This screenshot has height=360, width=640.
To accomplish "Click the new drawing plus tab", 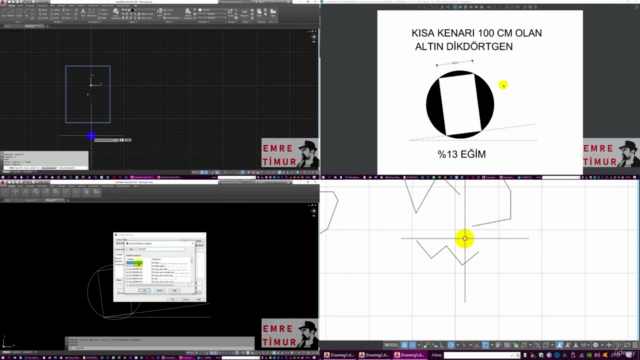I will (47, 26).
